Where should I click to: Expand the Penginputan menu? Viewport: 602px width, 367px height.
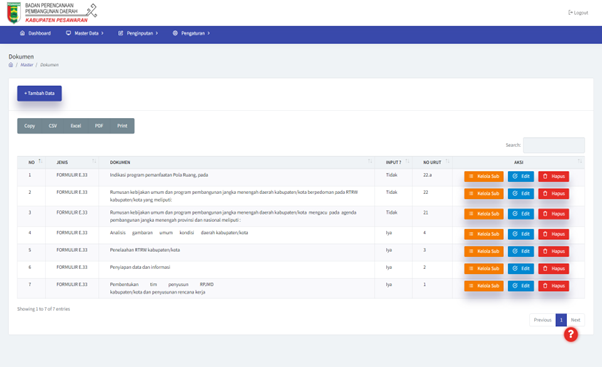click(138, 33)
